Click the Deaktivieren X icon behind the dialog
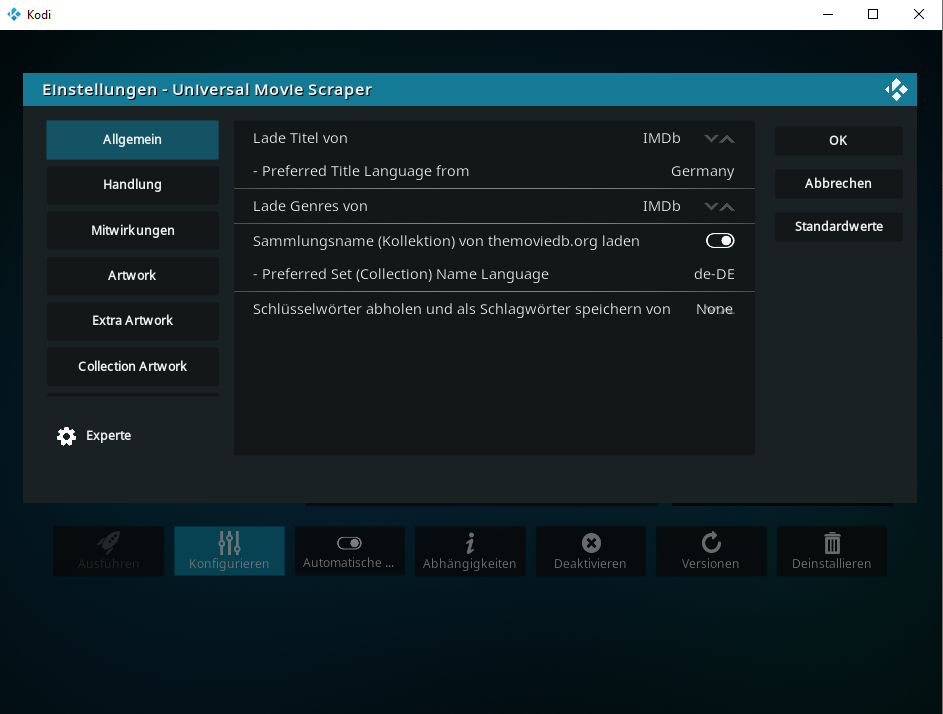 (591, 543)
